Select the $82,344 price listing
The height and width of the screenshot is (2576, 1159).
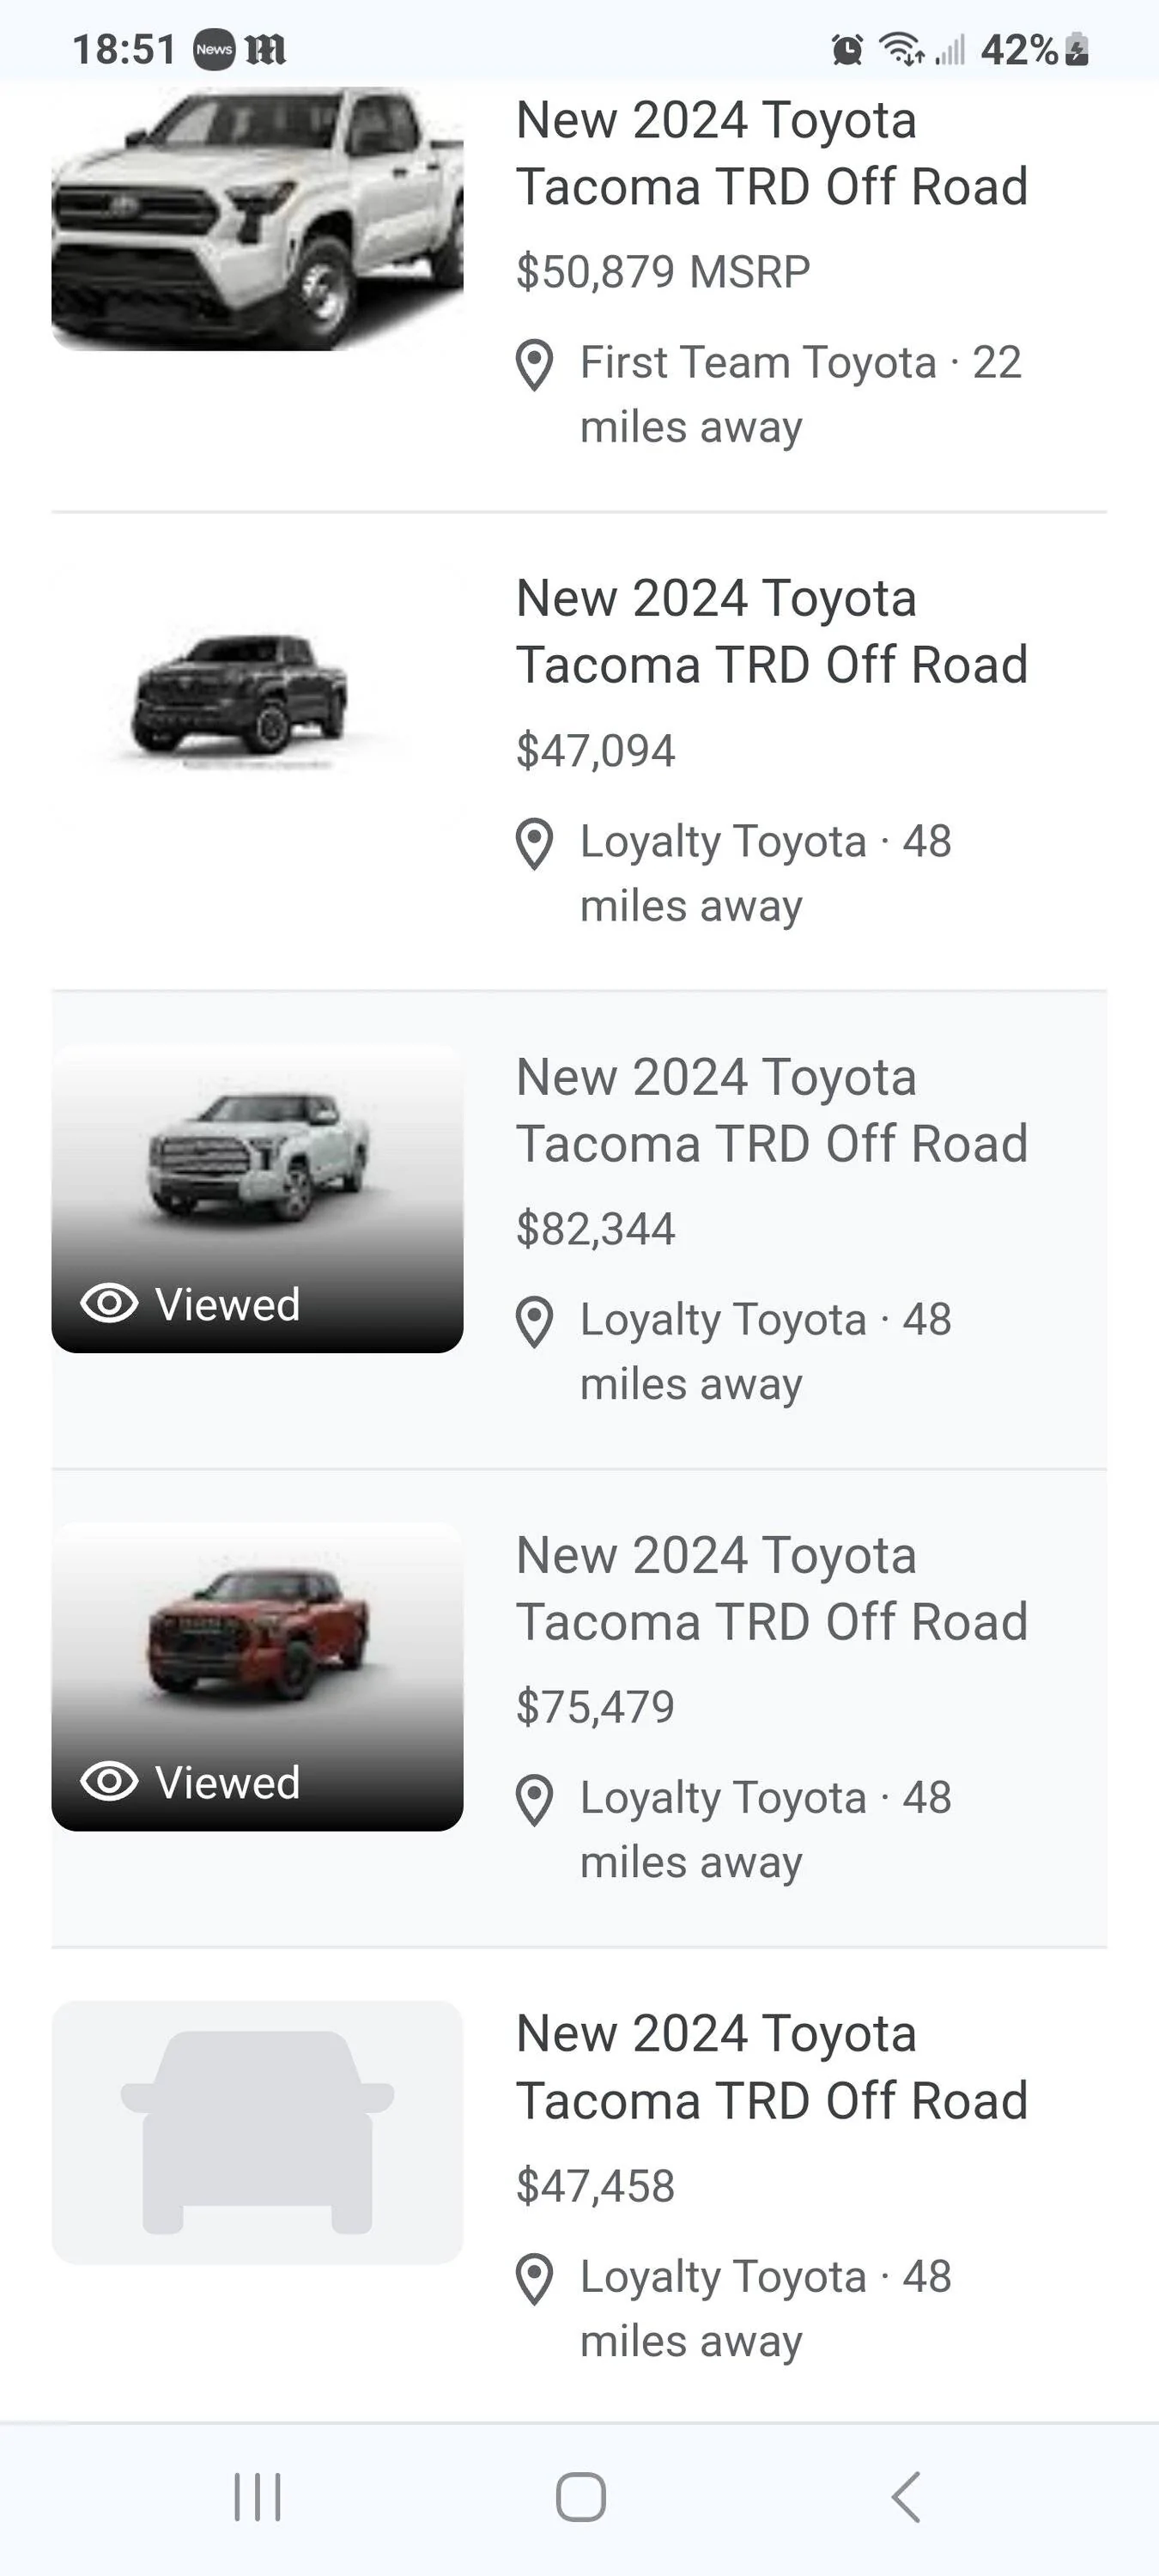pyautogui.click(x=595, y=1229)
